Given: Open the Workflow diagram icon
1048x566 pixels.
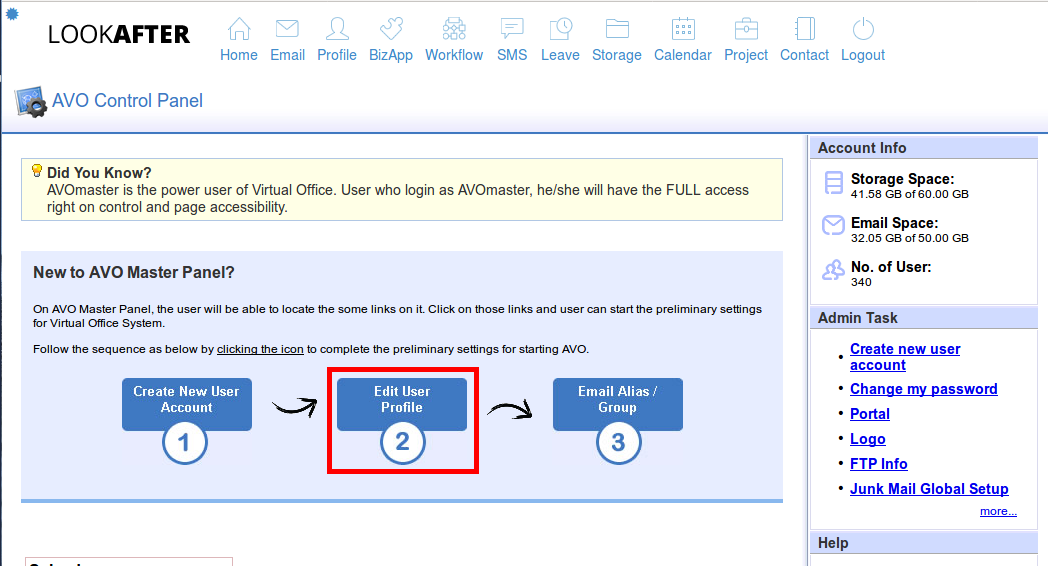Looking at the screenshot, I should 454,29.
